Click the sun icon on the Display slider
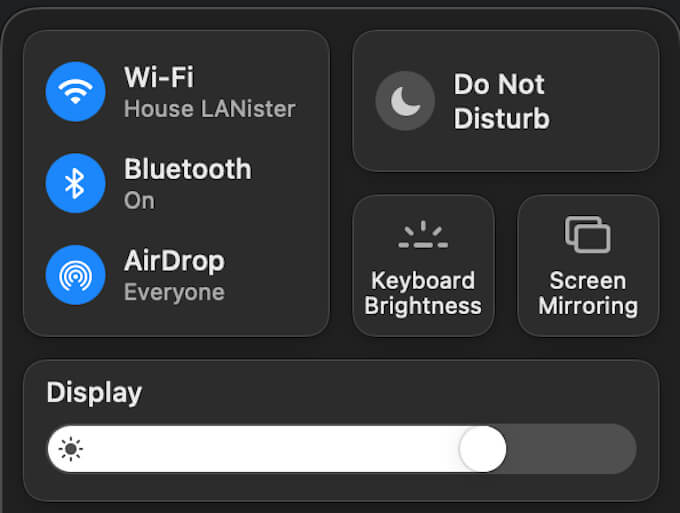Screen dimensions: 680x513 tap(71, 449)
